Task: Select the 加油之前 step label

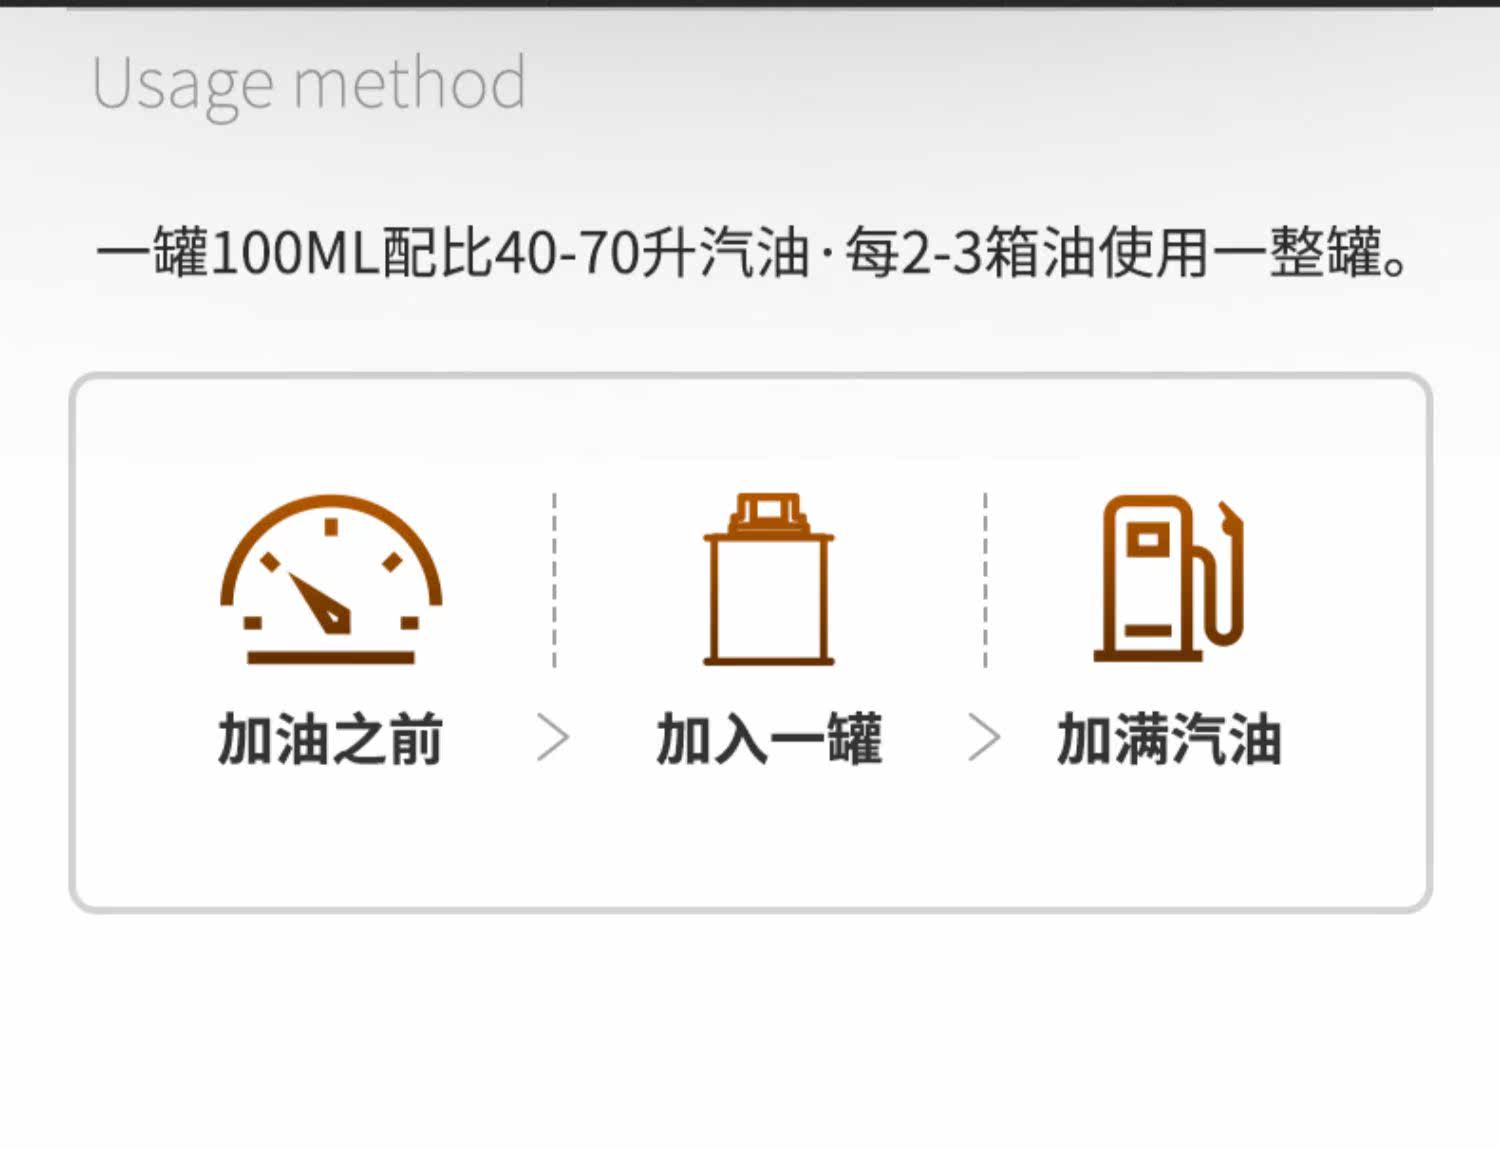Action: coord(330,739)
